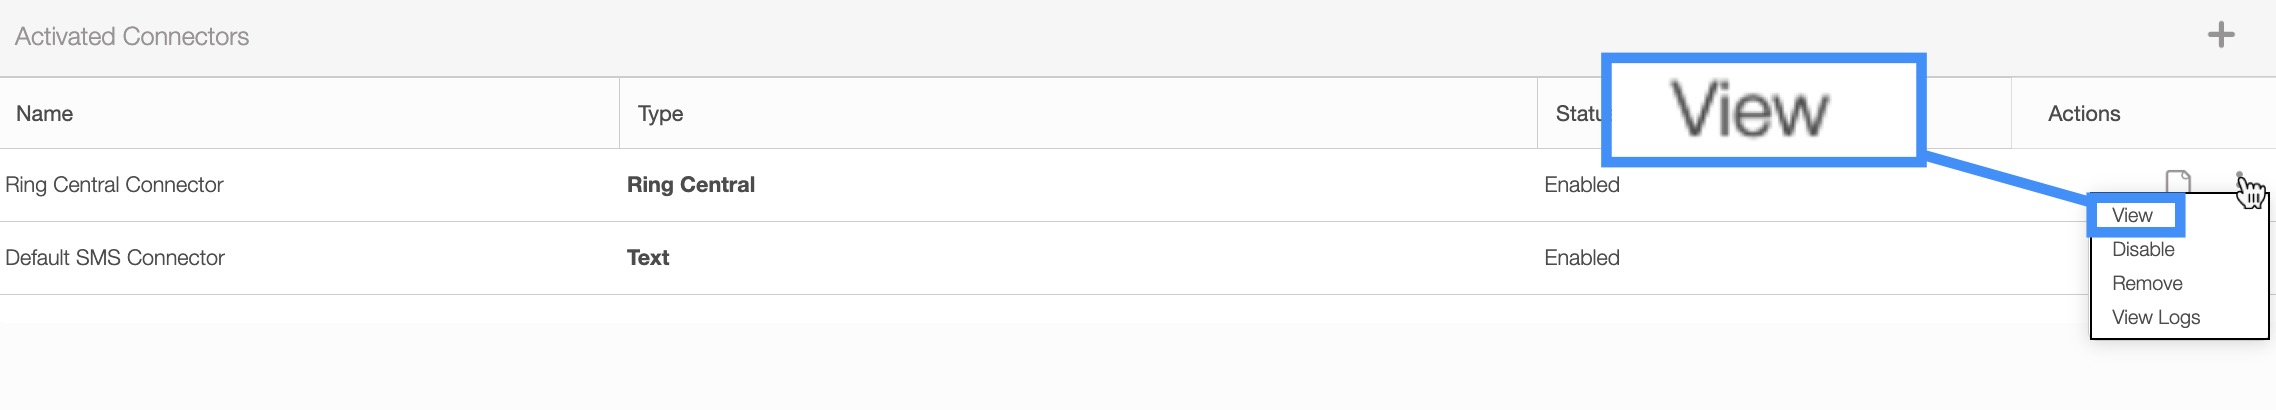Select Remove from the dropdown menu

[x=2147, y=284]
